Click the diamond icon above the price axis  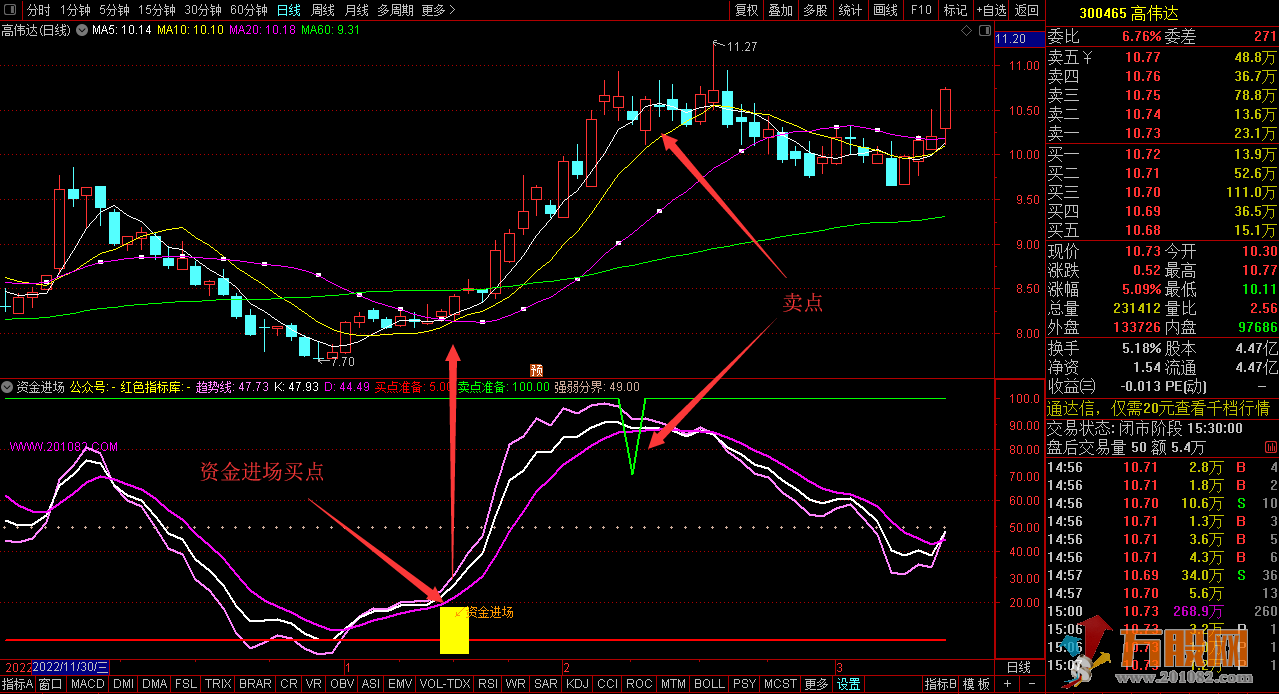(x=967, y=30)
